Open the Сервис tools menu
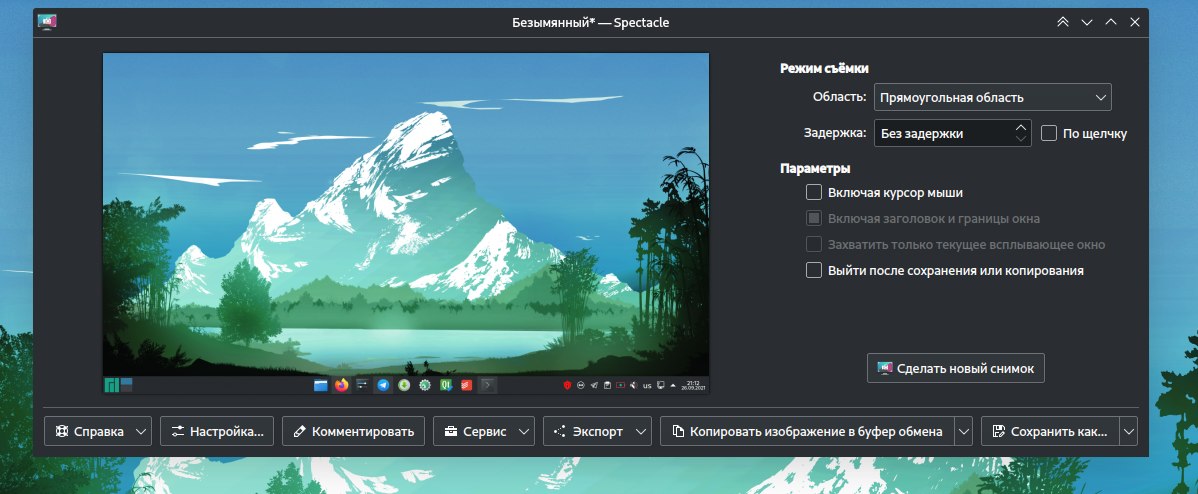This screenshot has height=494, width=1198. pos(484,431)
